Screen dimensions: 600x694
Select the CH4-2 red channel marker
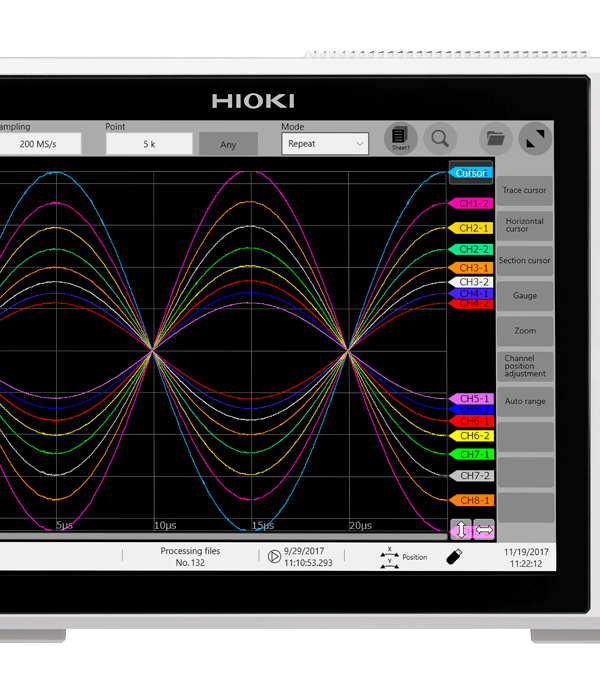[x=470, y=304]
